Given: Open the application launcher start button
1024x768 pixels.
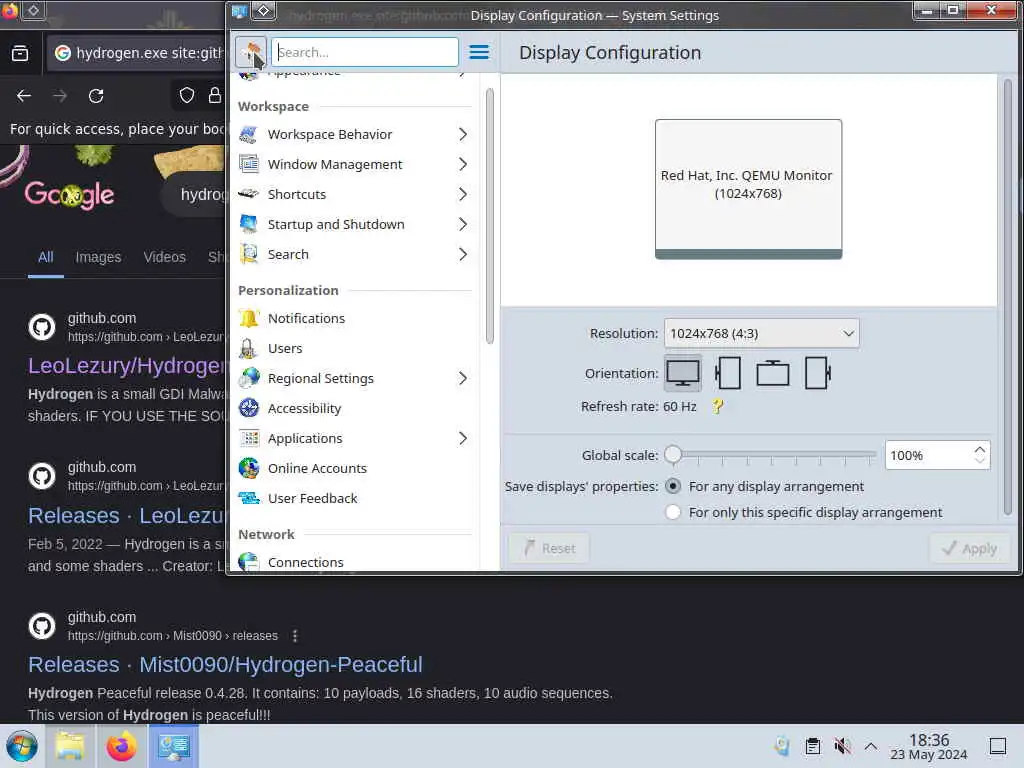Looking at the screenshot, I should point(22,746).
